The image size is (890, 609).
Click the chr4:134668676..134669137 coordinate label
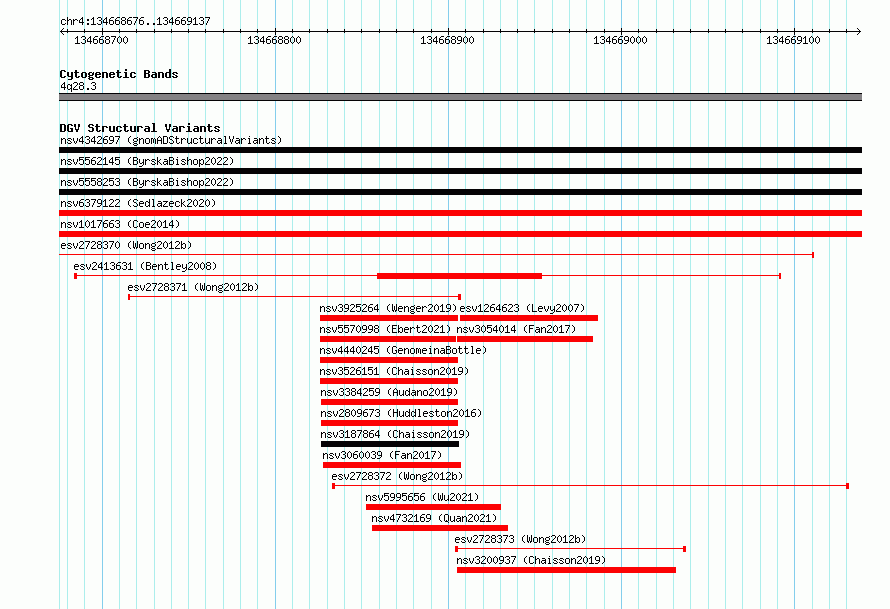coord(135,21)
